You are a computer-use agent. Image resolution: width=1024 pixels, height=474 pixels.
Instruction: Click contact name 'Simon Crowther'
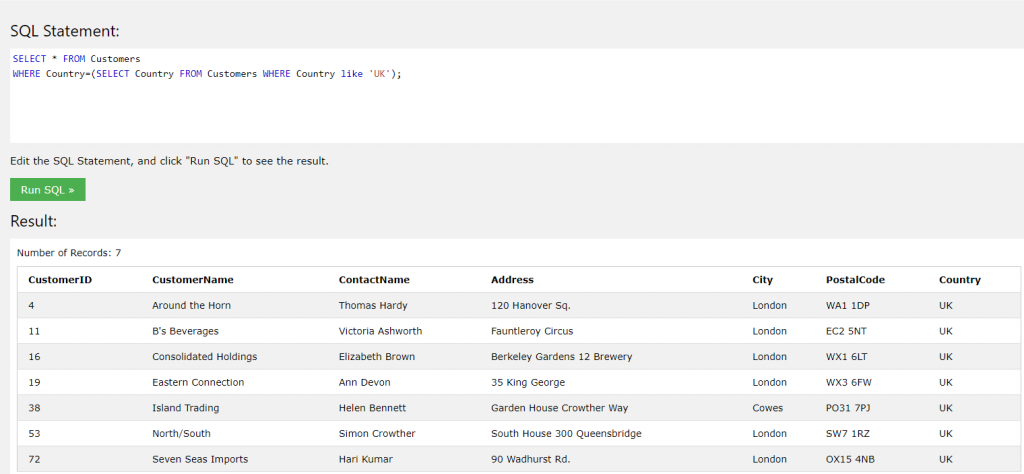pyautogui.click(x=377, y=434)
